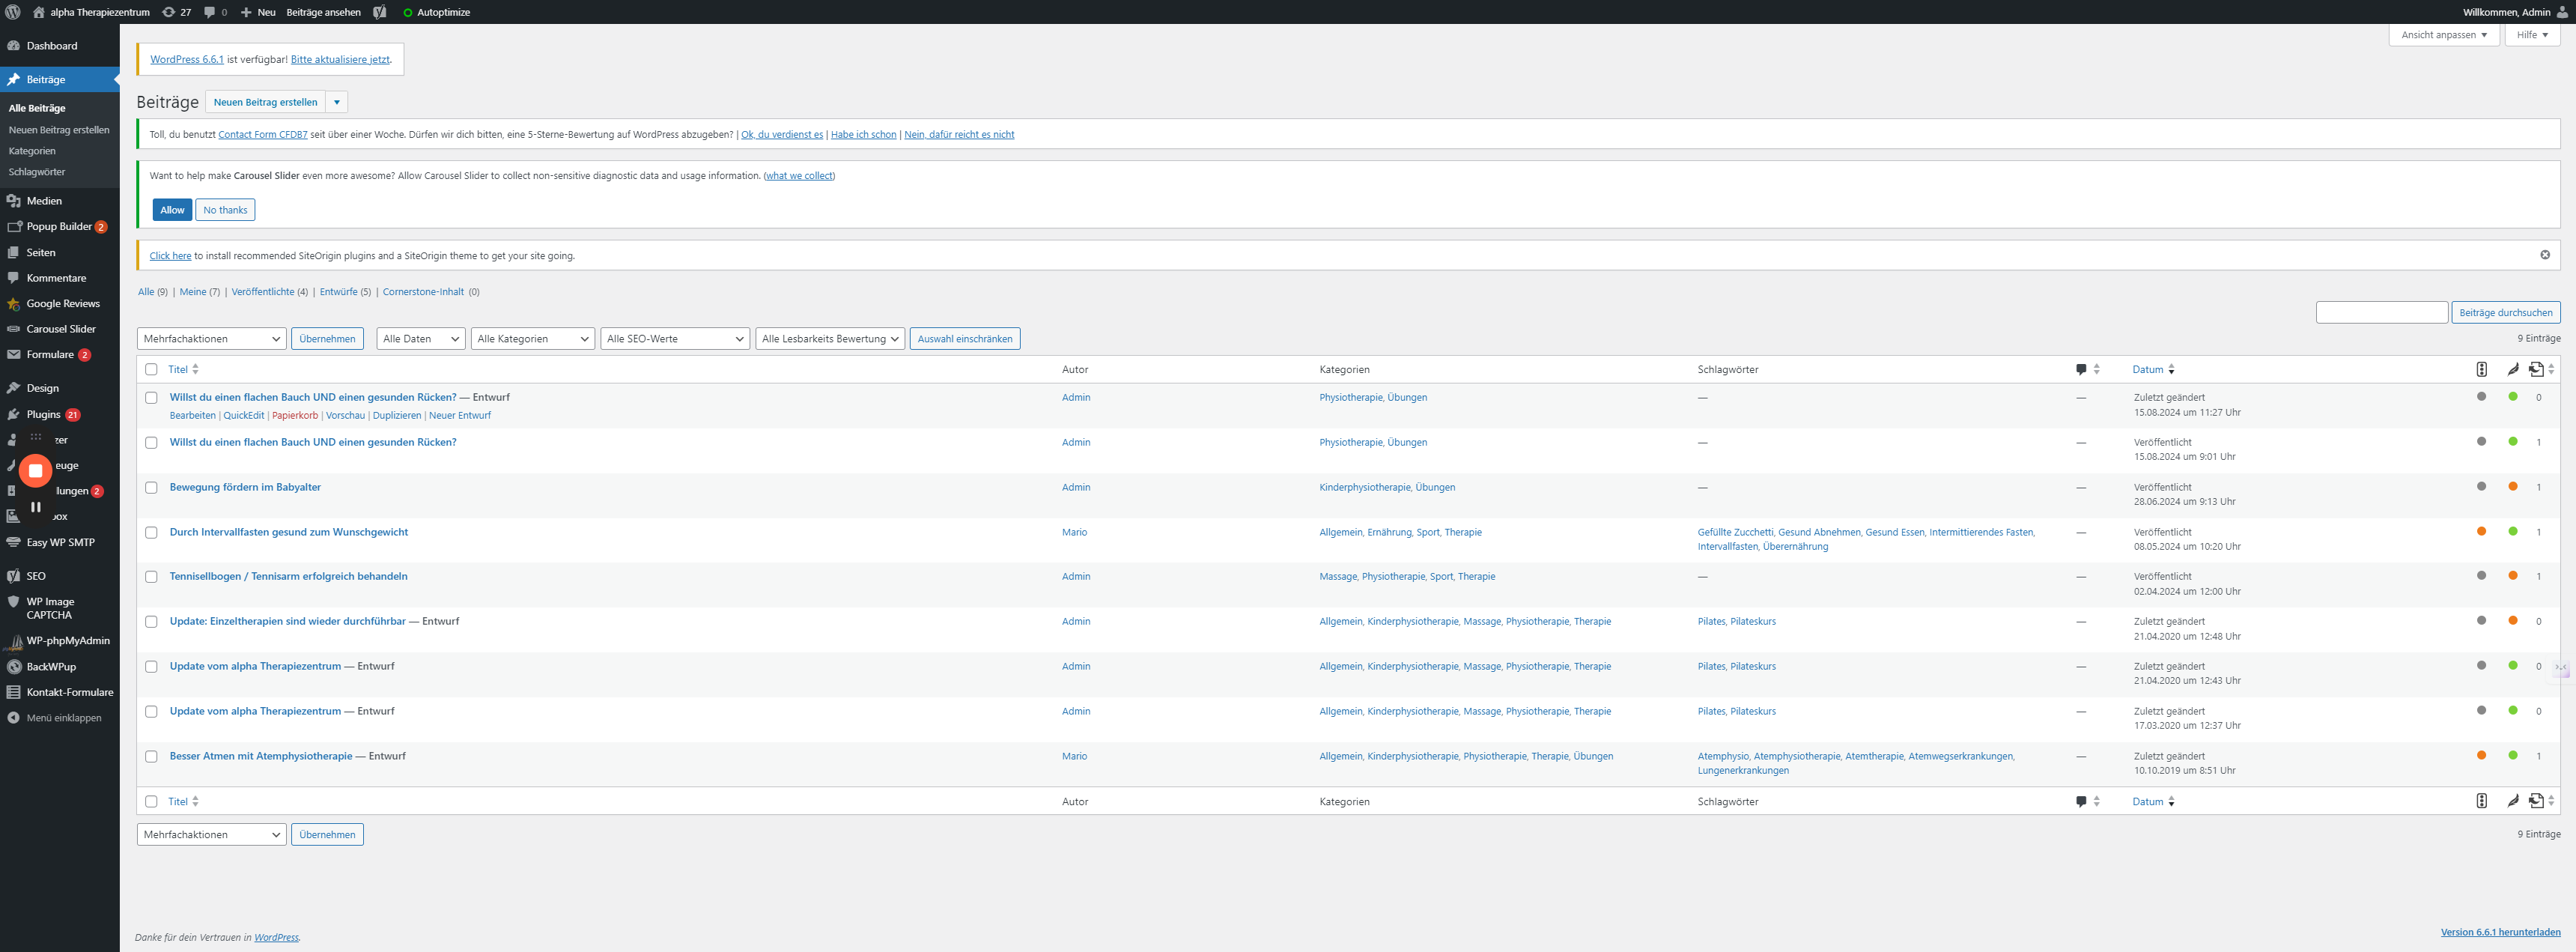The height and width of the screenshot is (952, 2576).
Task: Click the admin user avatar icon
Action: click(2562, 12)
